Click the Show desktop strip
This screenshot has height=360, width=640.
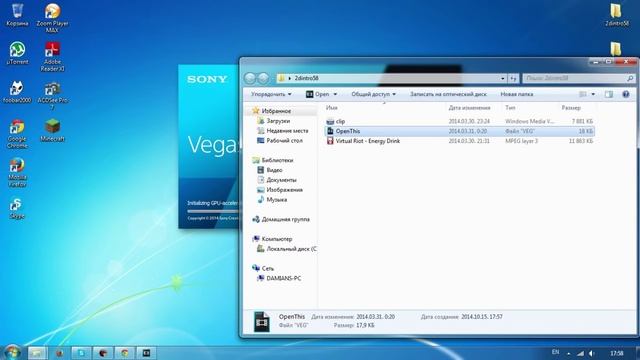click(x=637, y=353)
